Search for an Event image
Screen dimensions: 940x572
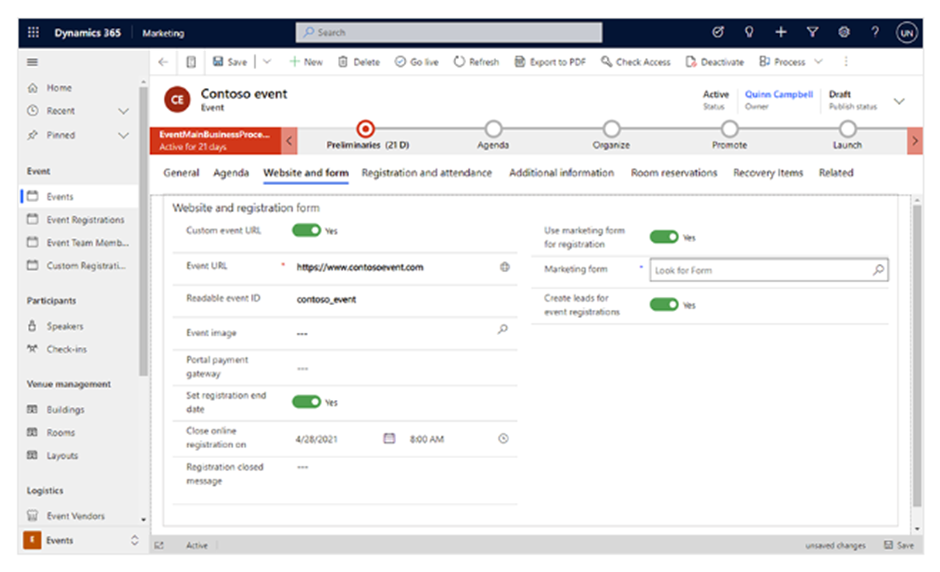coord(502,329)
